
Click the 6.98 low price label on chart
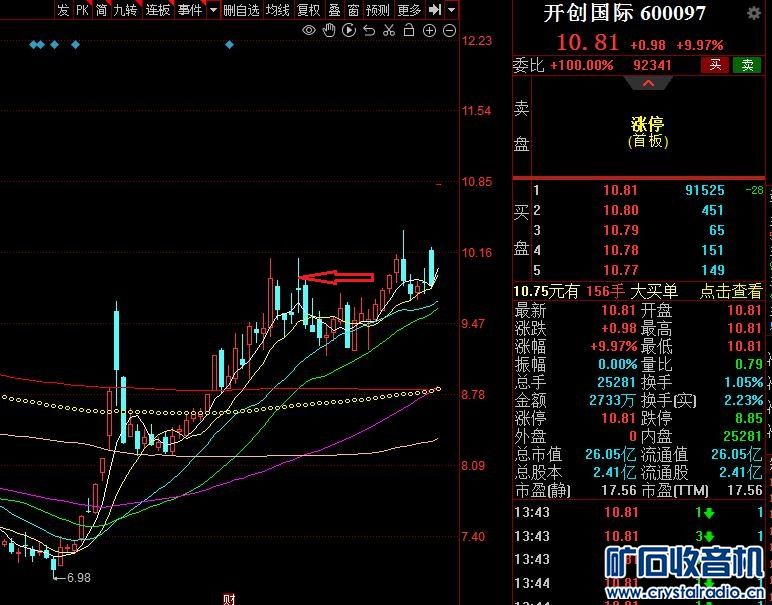(x=78, y=577)
